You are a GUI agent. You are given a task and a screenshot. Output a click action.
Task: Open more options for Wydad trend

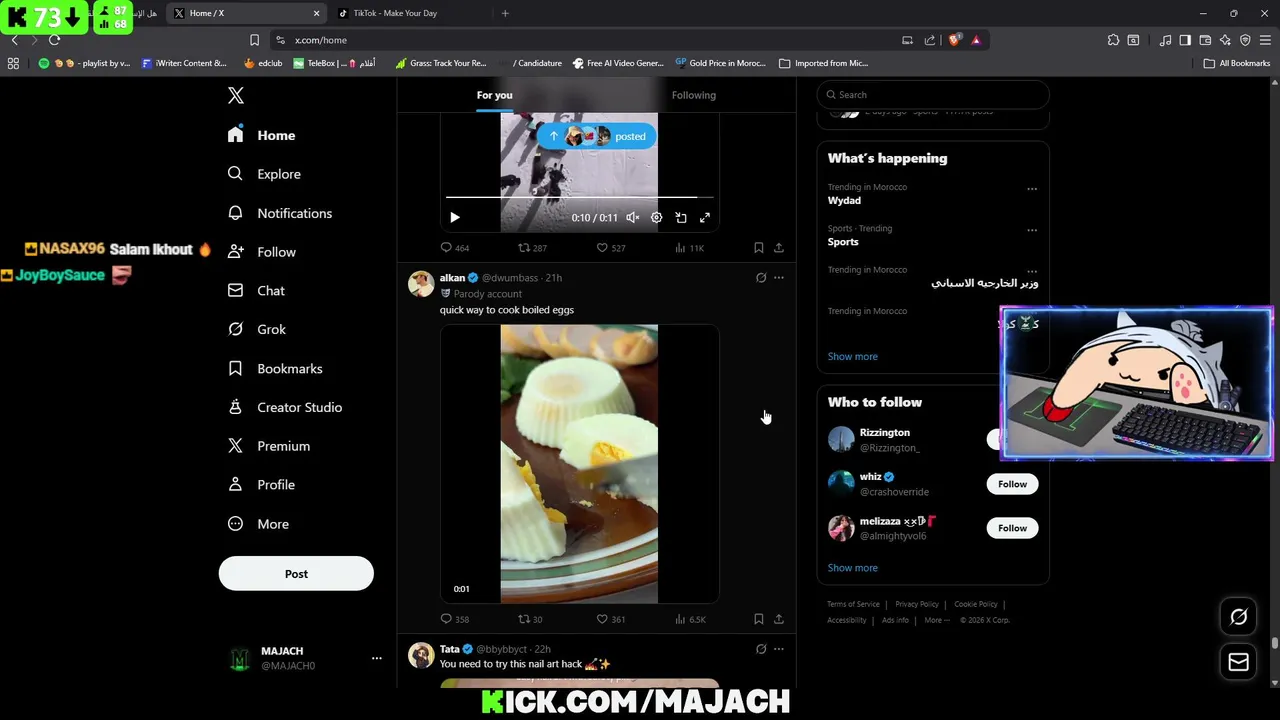coord(1032,189)
